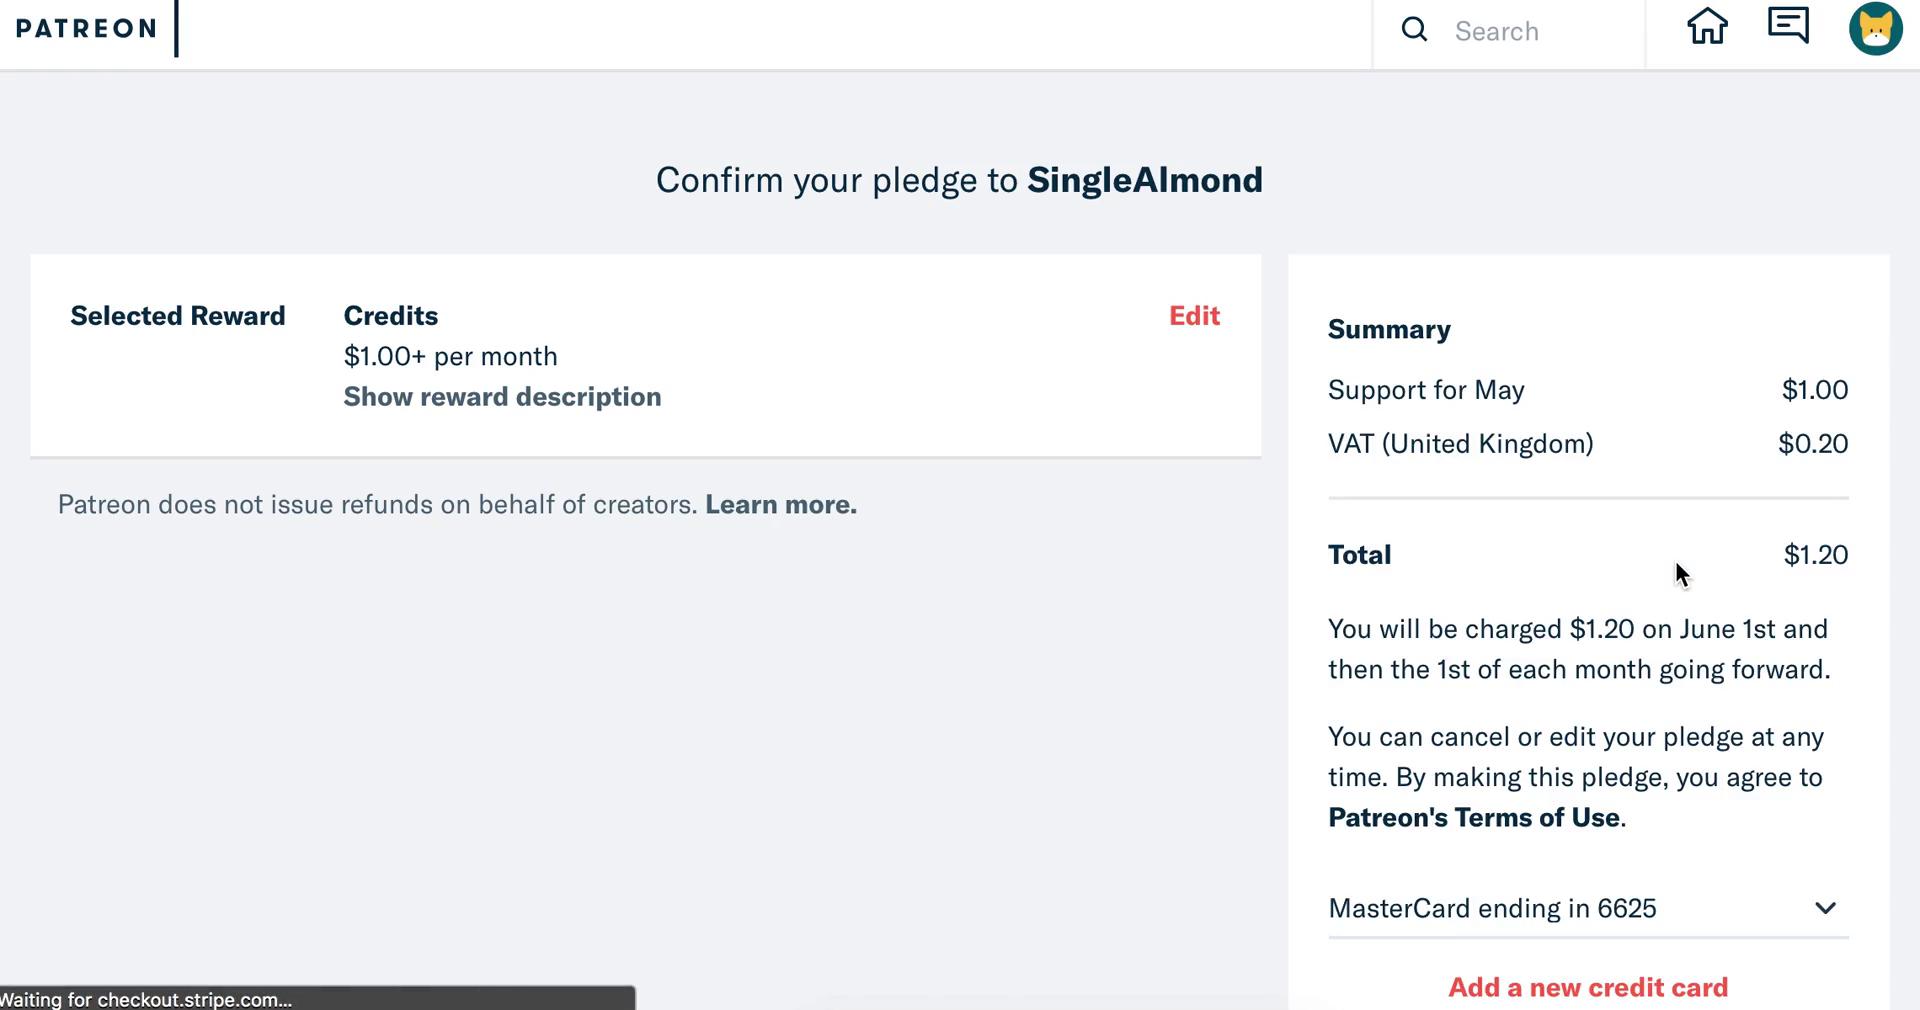This screenshot has height=1010, width=1920.
Task: Select the Credits reward title
Action: point(391,316)
